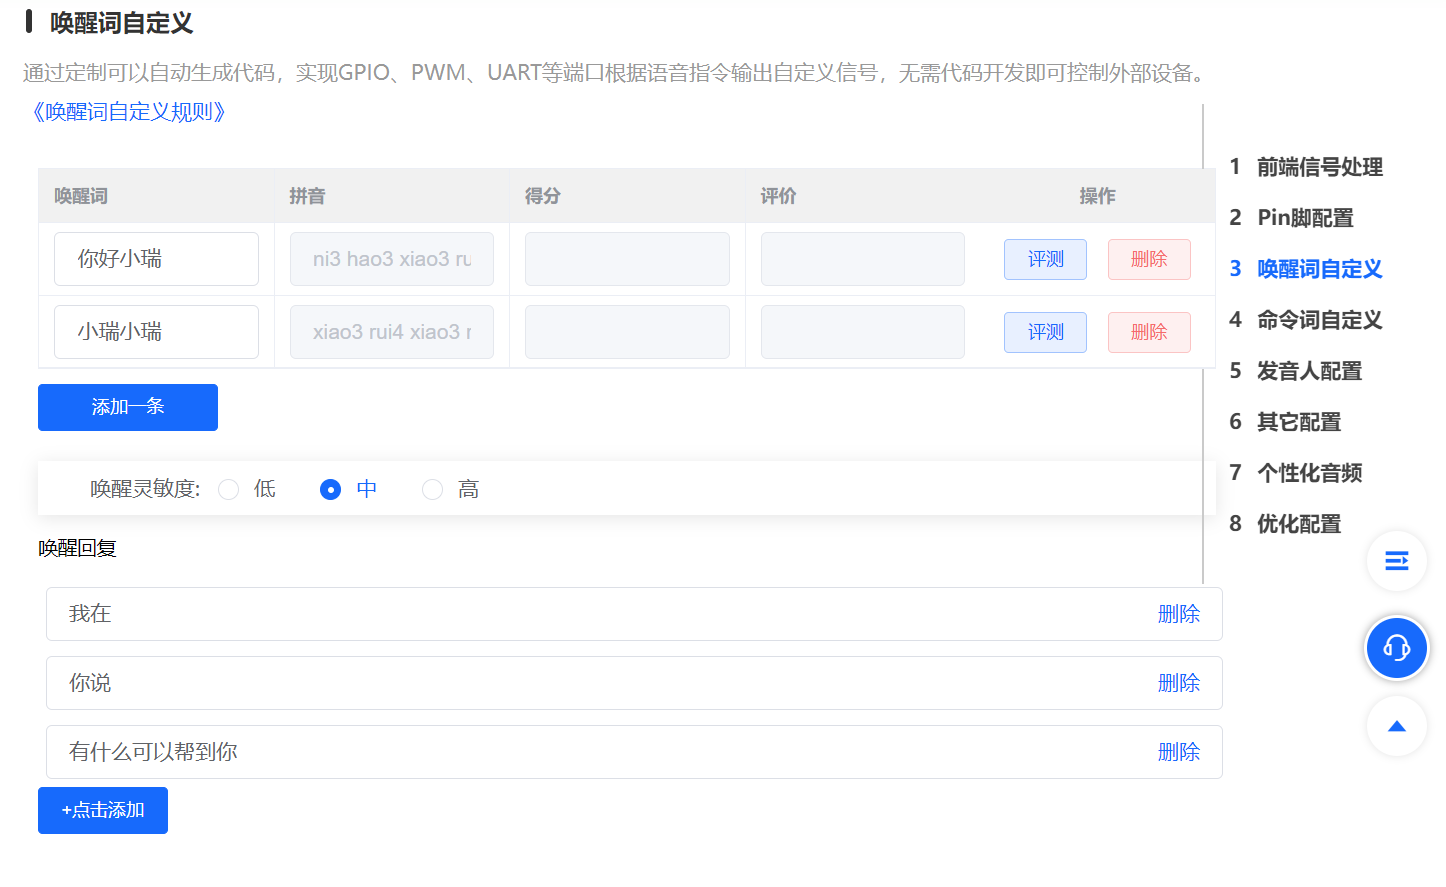Click +点击添加 button

tap(103, 810)
